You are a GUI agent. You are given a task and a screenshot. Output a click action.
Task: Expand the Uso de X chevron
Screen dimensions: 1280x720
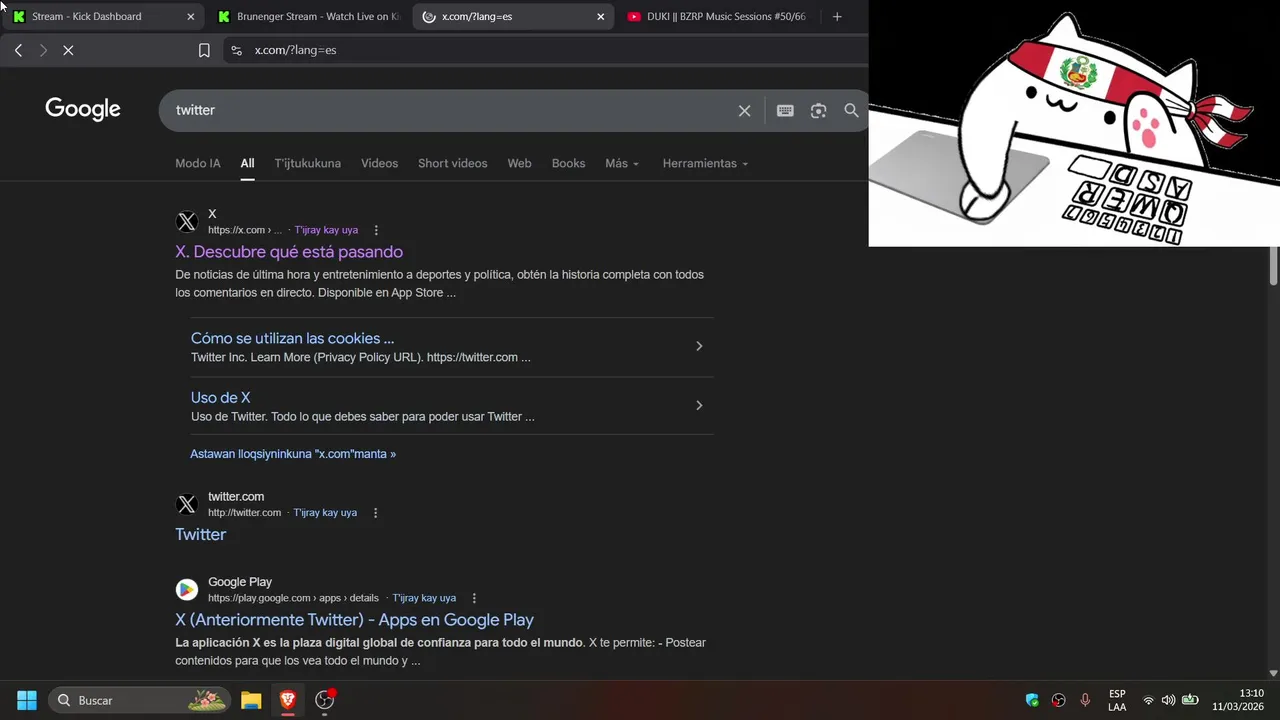point(699,405)
